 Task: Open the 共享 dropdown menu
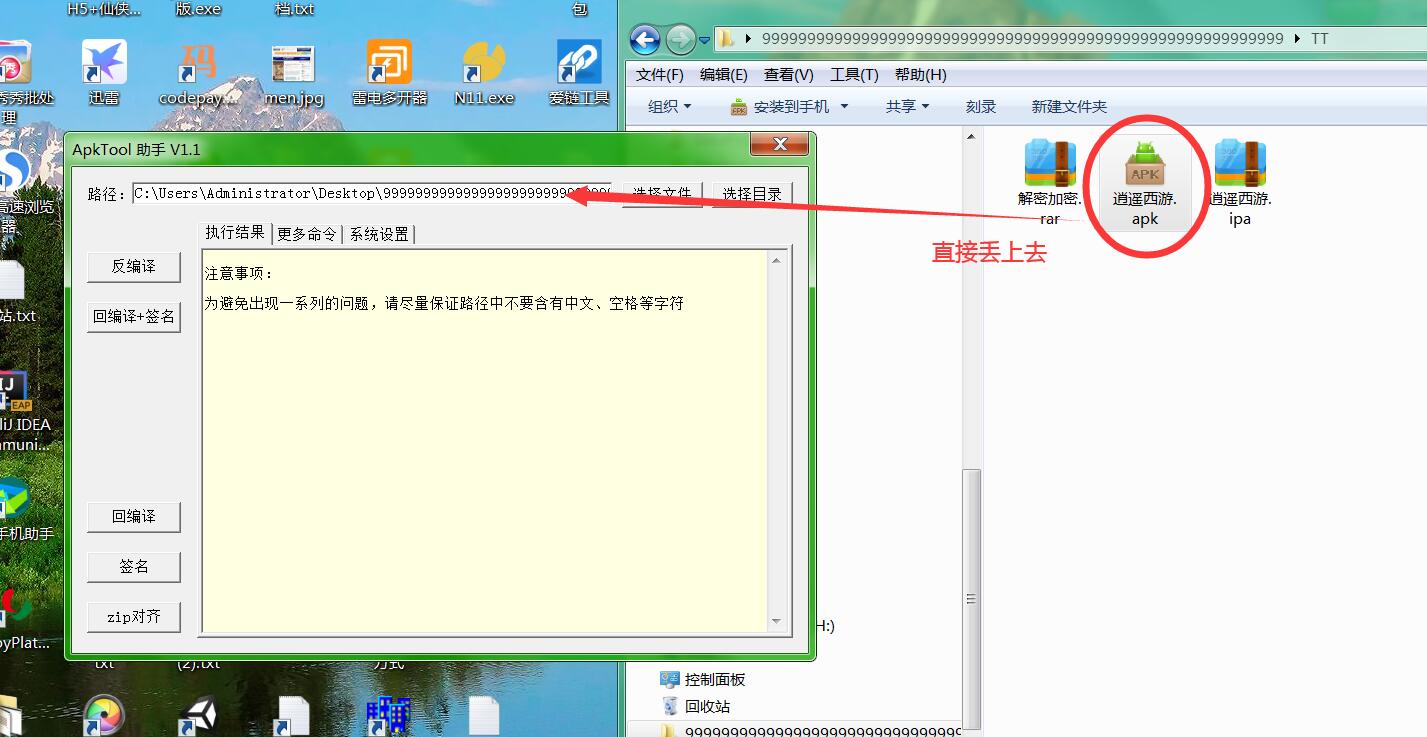907,106
